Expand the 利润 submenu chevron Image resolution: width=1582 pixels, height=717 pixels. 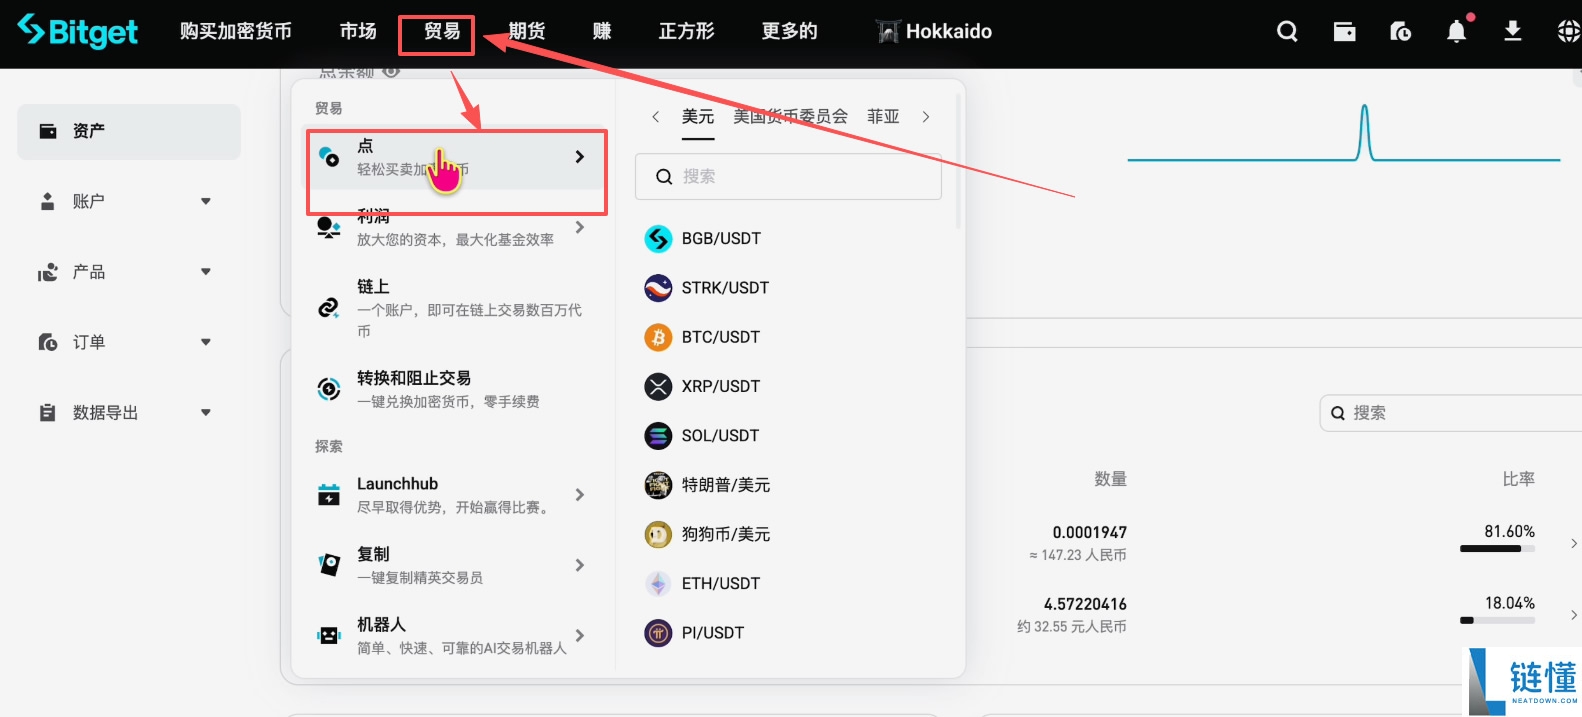click(x=580, y=228)
